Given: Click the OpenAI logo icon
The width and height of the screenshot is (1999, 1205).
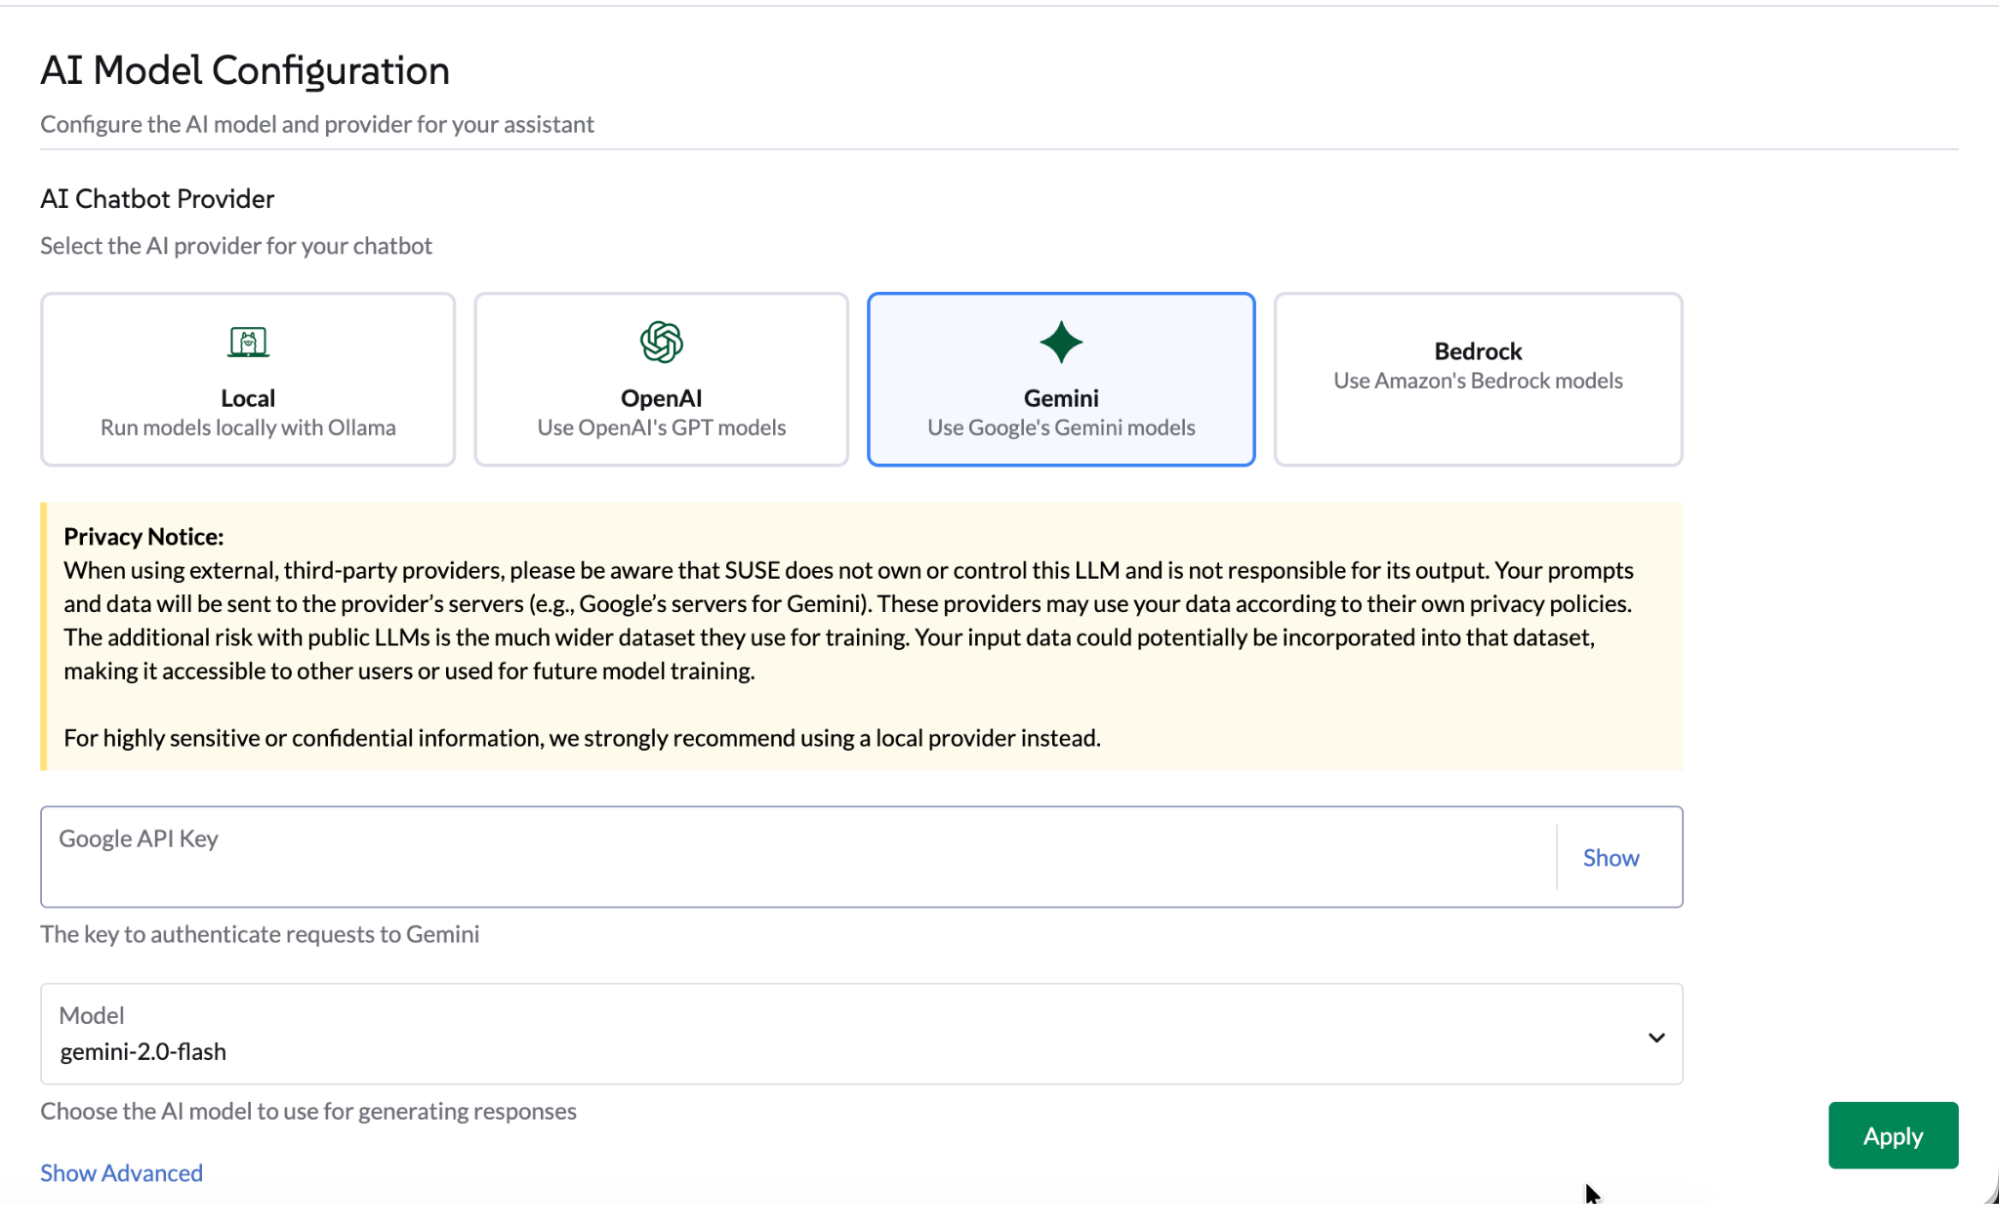Looking at the screenshot, I should 661,342.
